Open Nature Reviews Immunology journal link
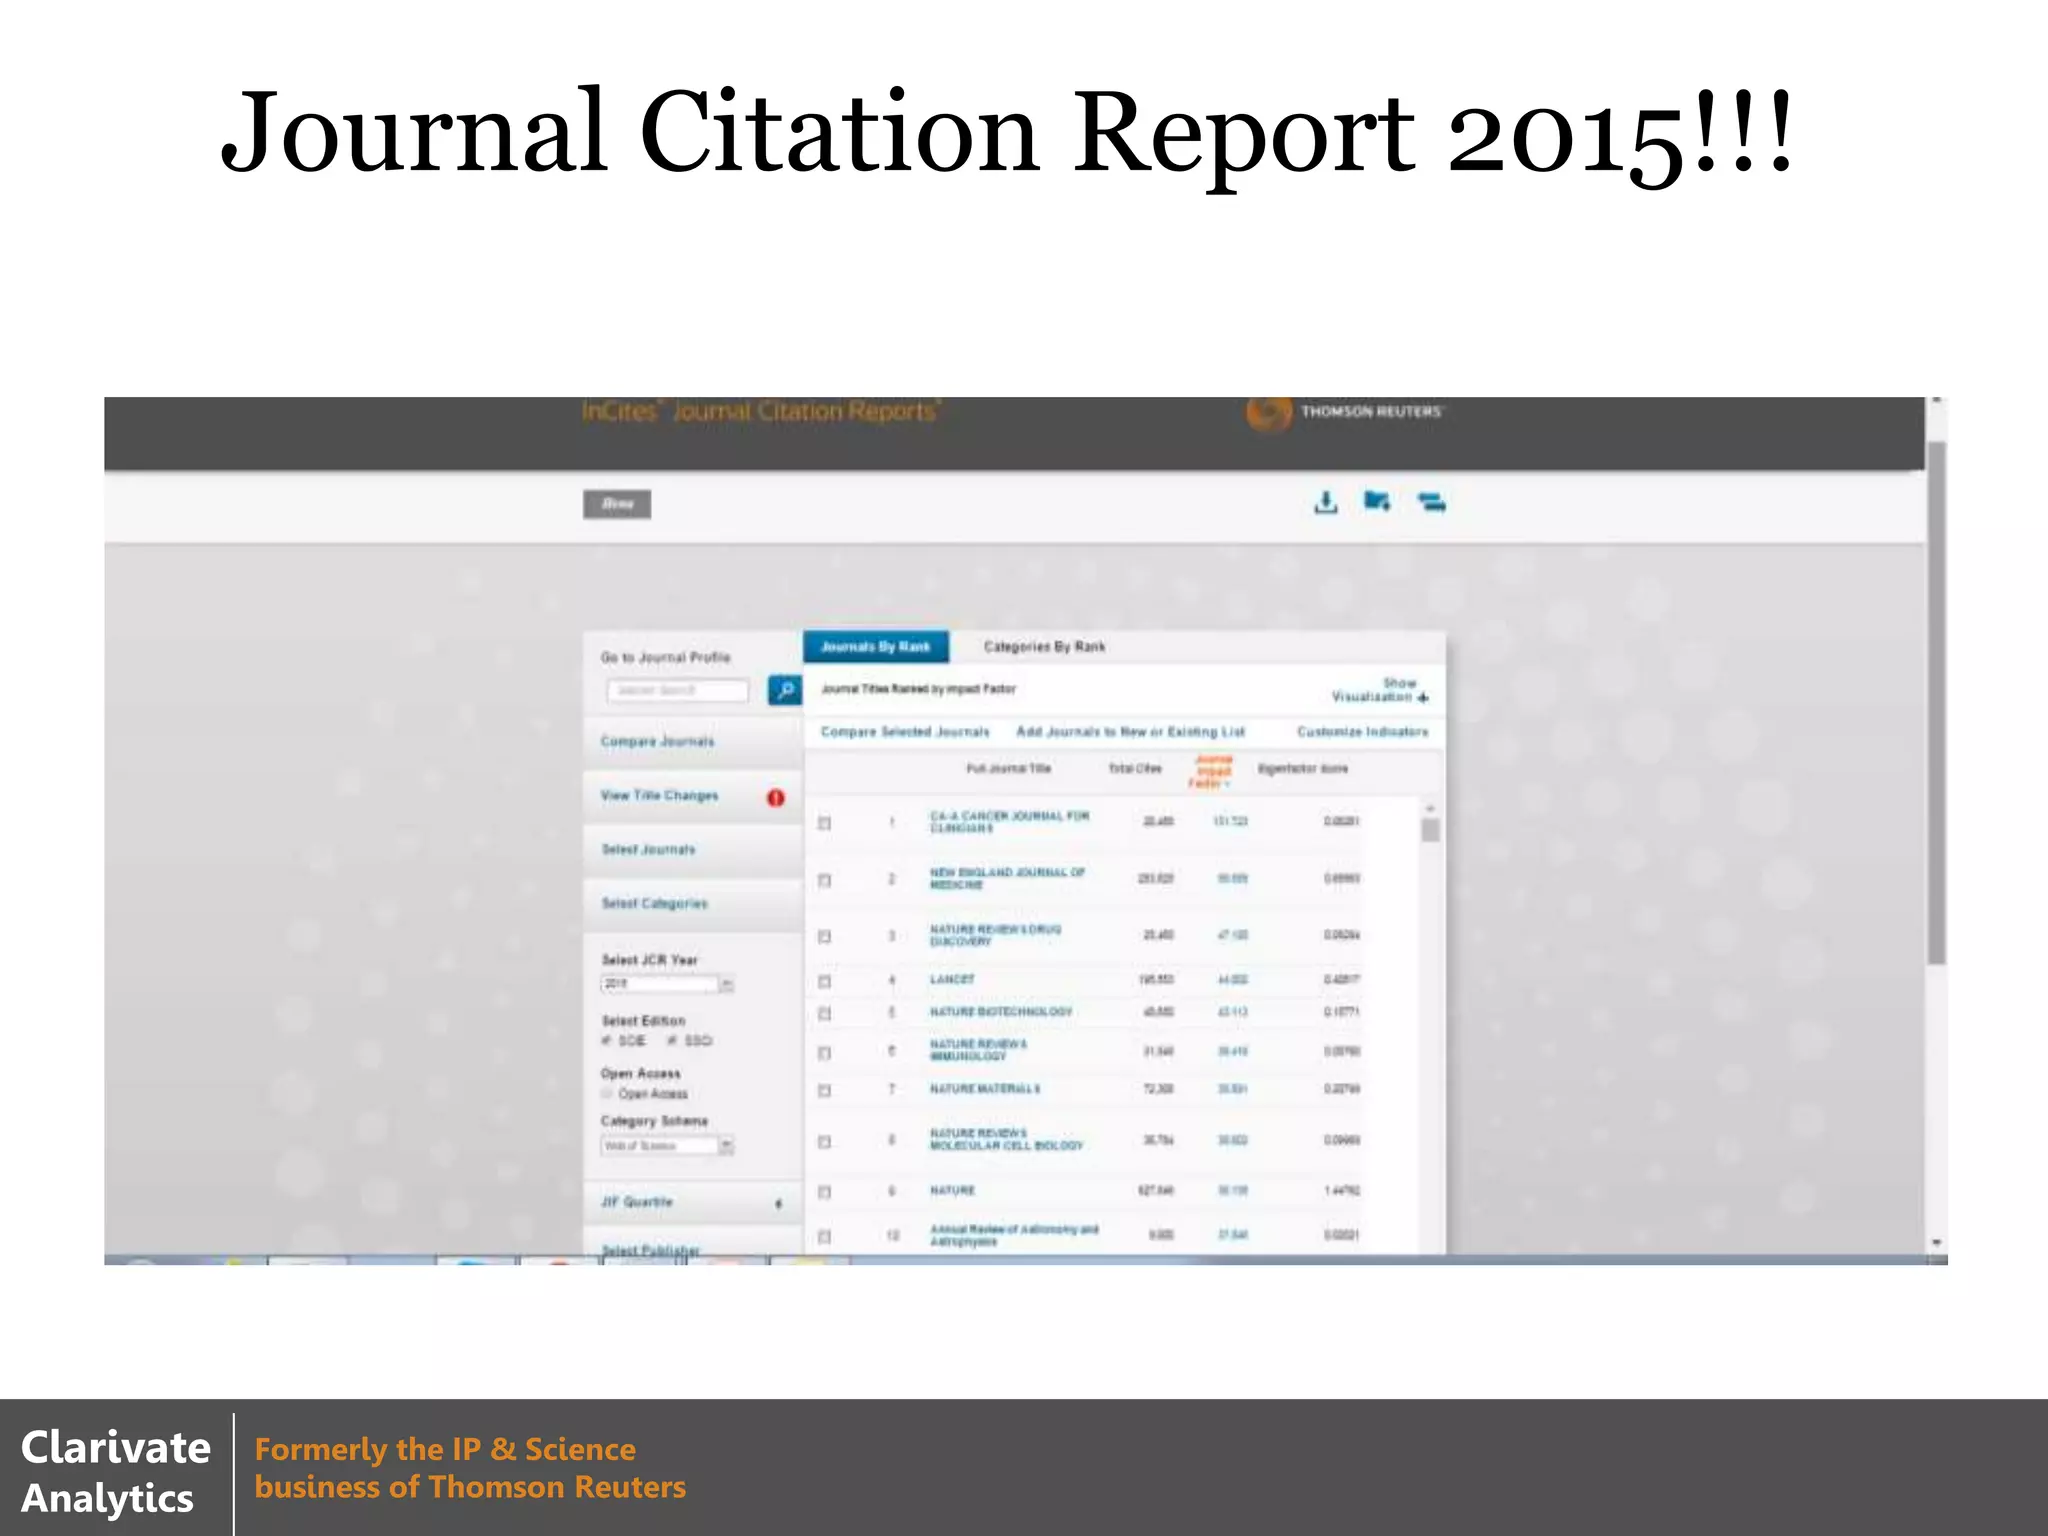This screenshot has height=1536, width=2048. [x=978, y=1050]
